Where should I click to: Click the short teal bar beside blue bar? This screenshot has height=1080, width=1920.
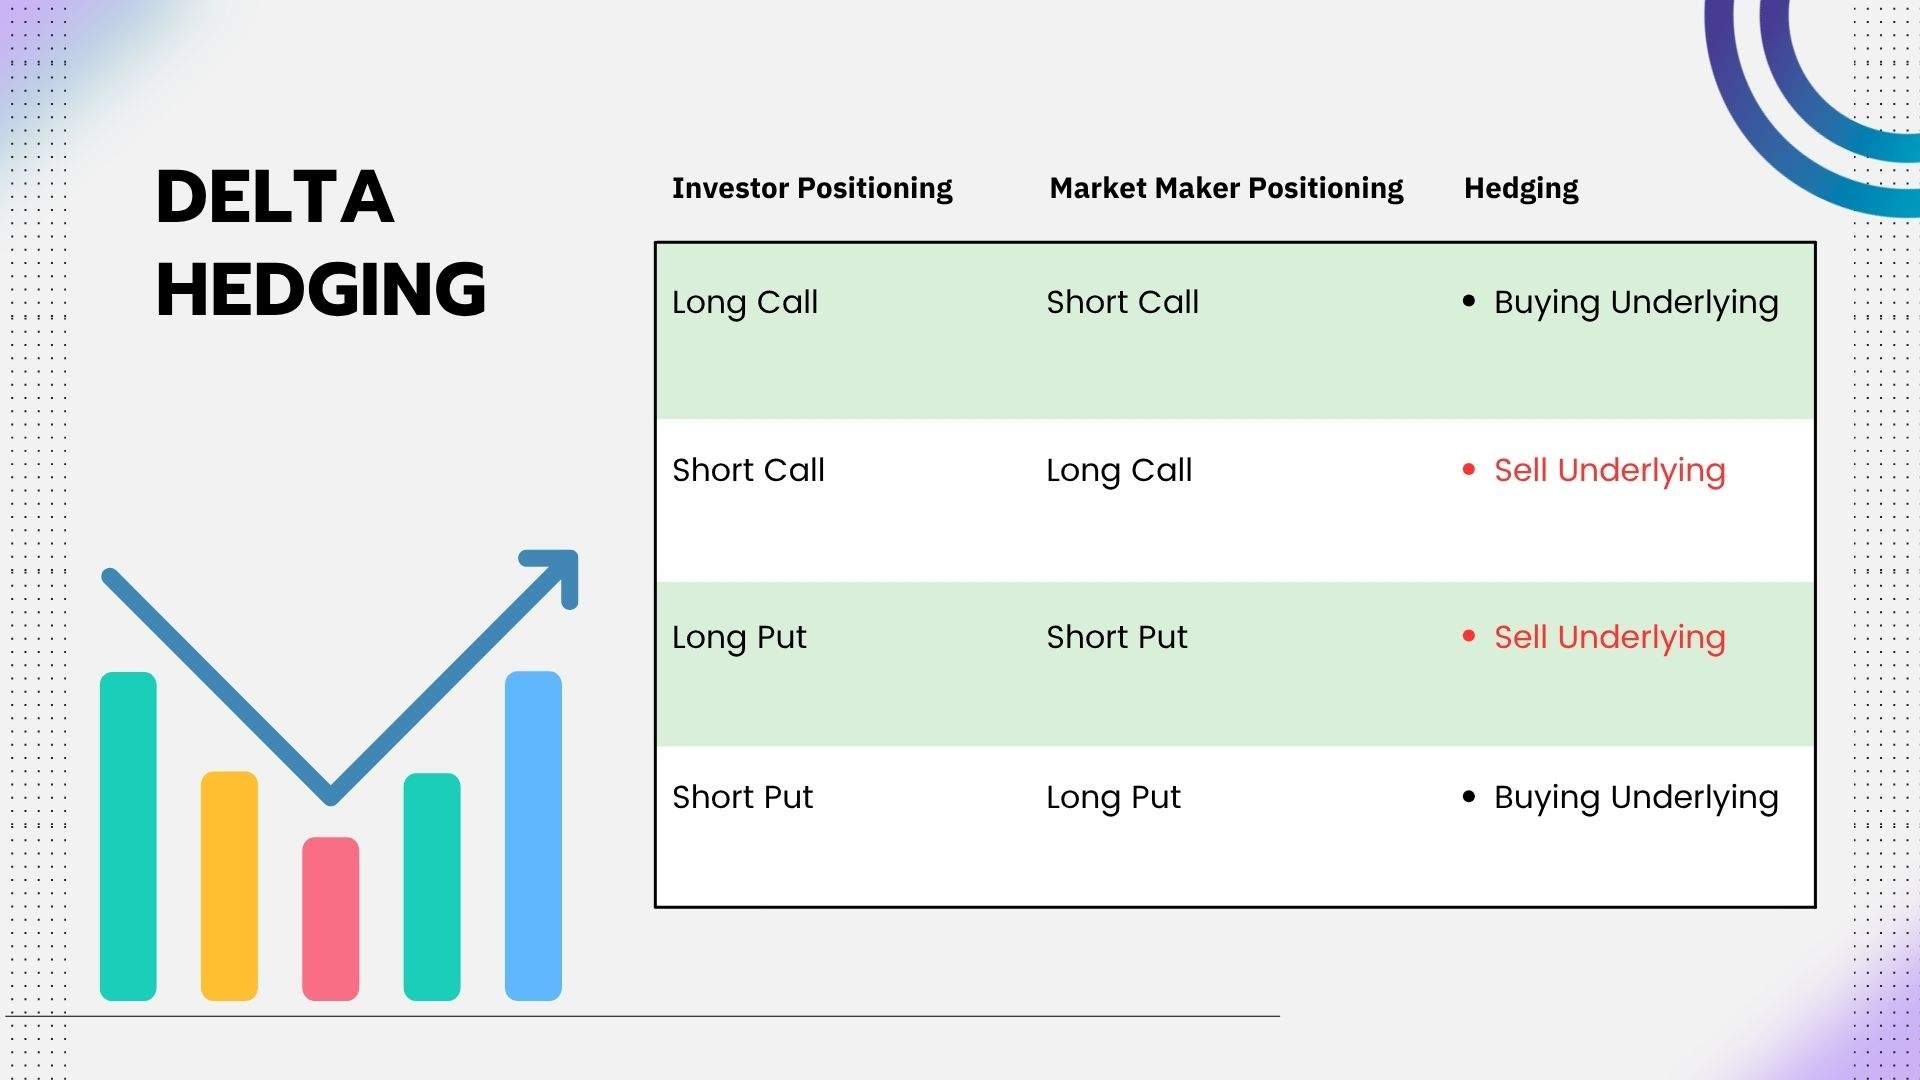[432, 886]
